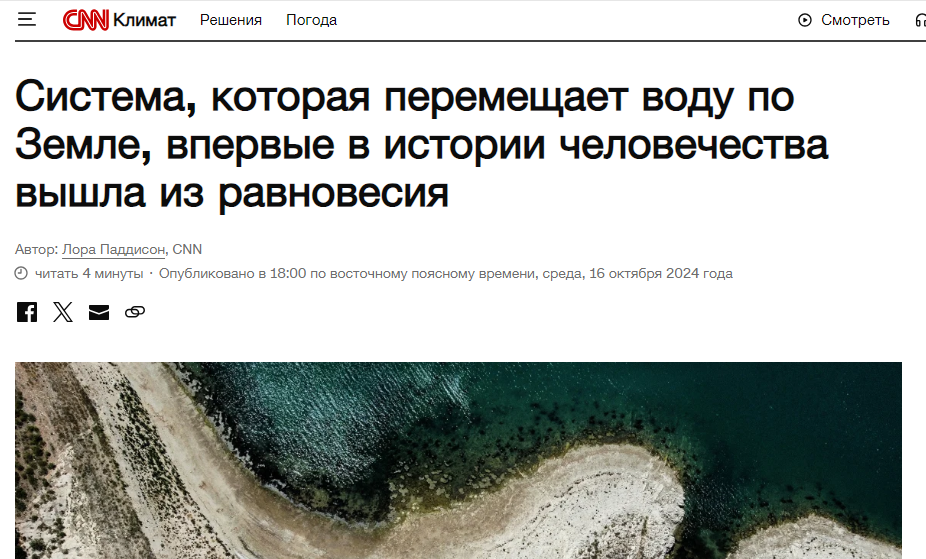926x559 pixels.
Task: Go to the Решения section
Action: tap(231, 20)
